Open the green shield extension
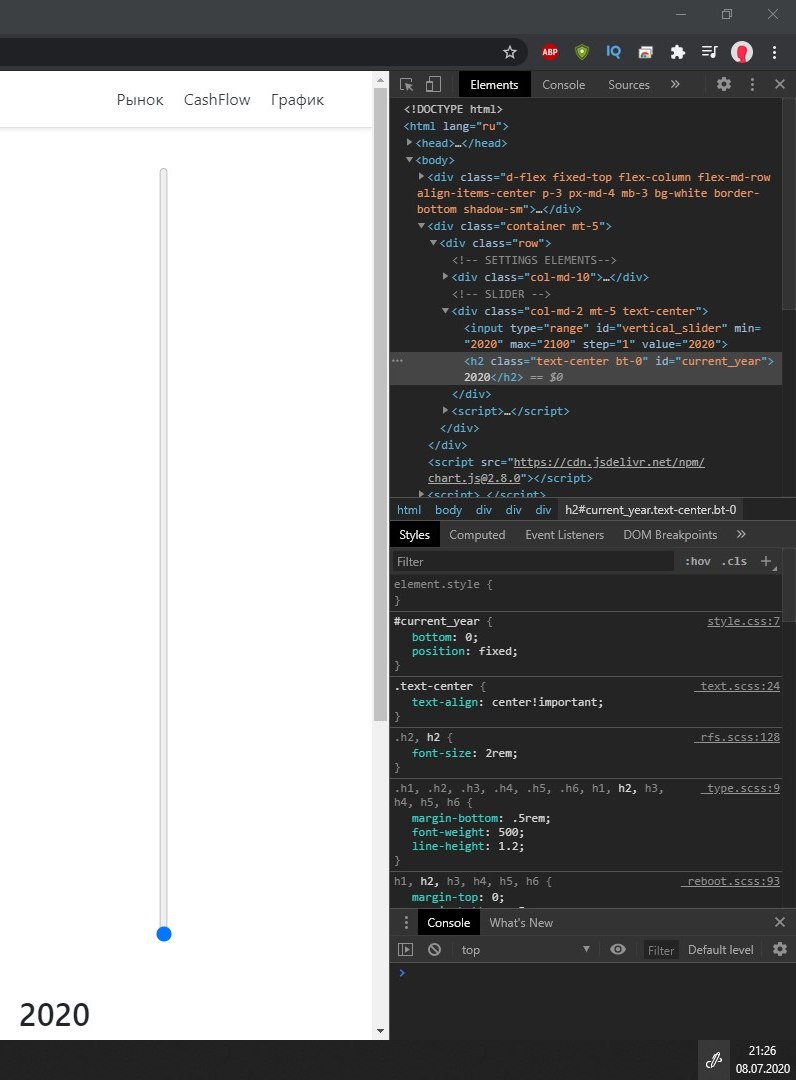796x1080 pixels. (582, 52)
